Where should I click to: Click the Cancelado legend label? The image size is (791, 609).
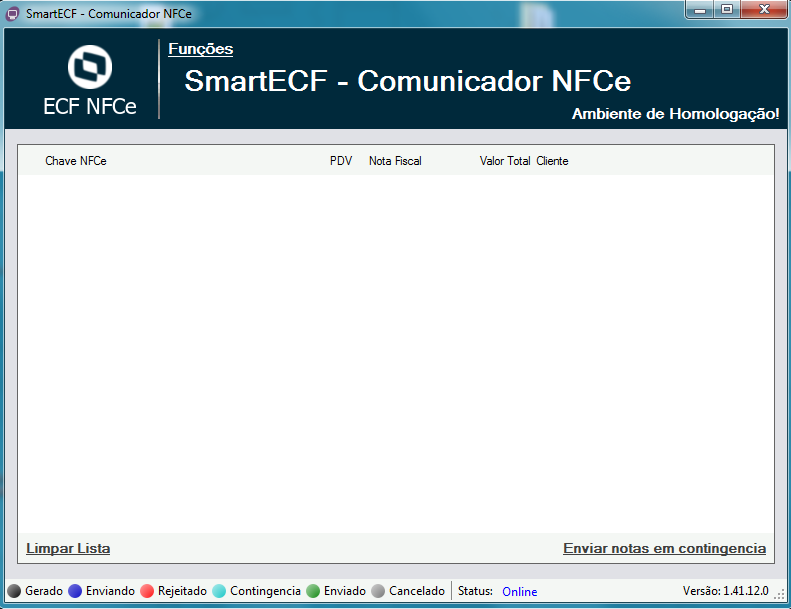click(x=417, y=591)
